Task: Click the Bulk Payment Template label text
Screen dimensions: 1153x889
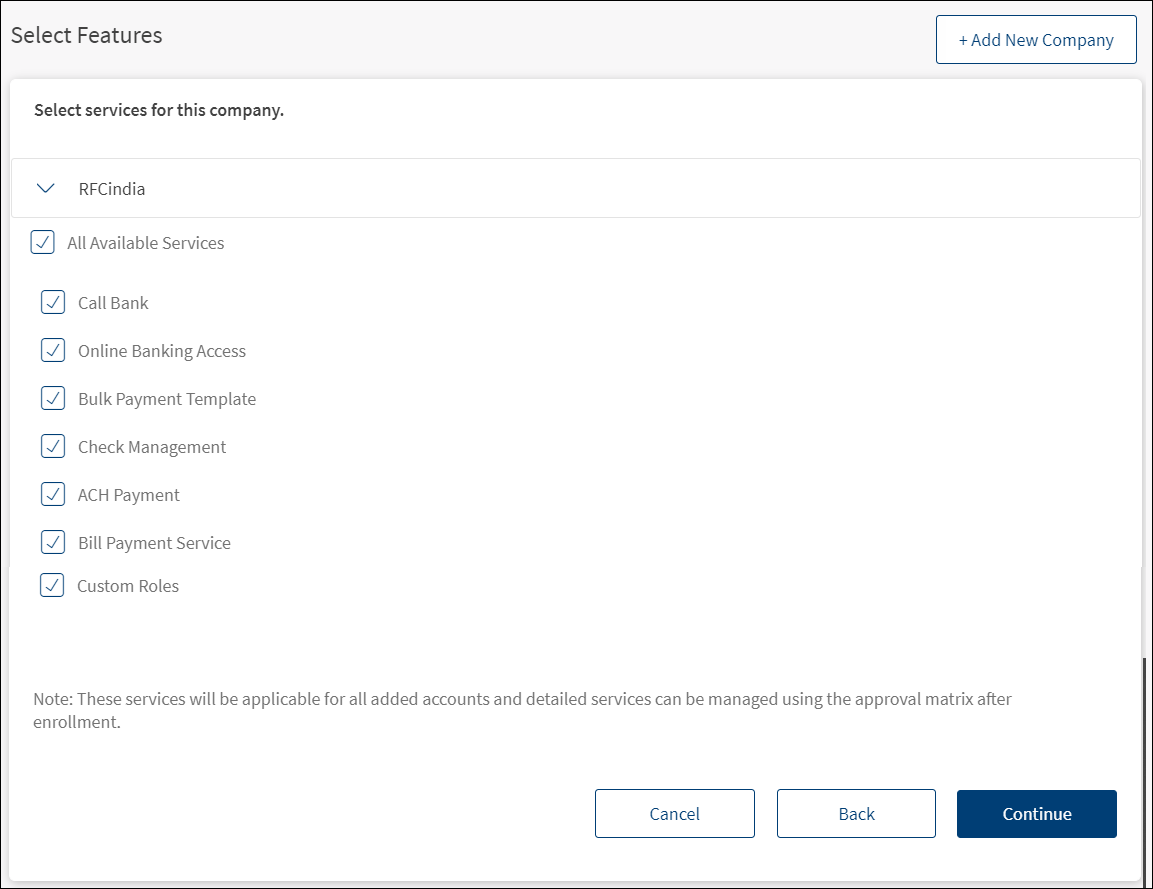Action: coord(167,399)
